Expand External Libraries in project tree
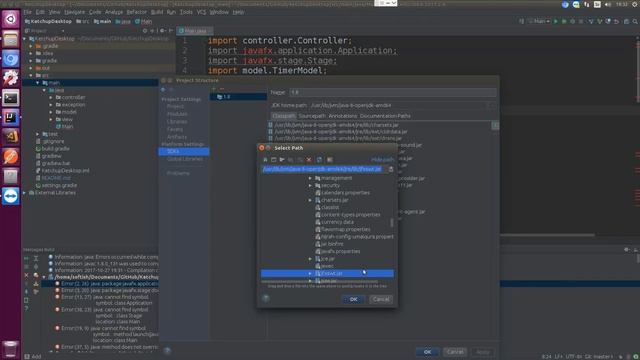This screenshot has height=360, width=640. click(x=25, y=193)
